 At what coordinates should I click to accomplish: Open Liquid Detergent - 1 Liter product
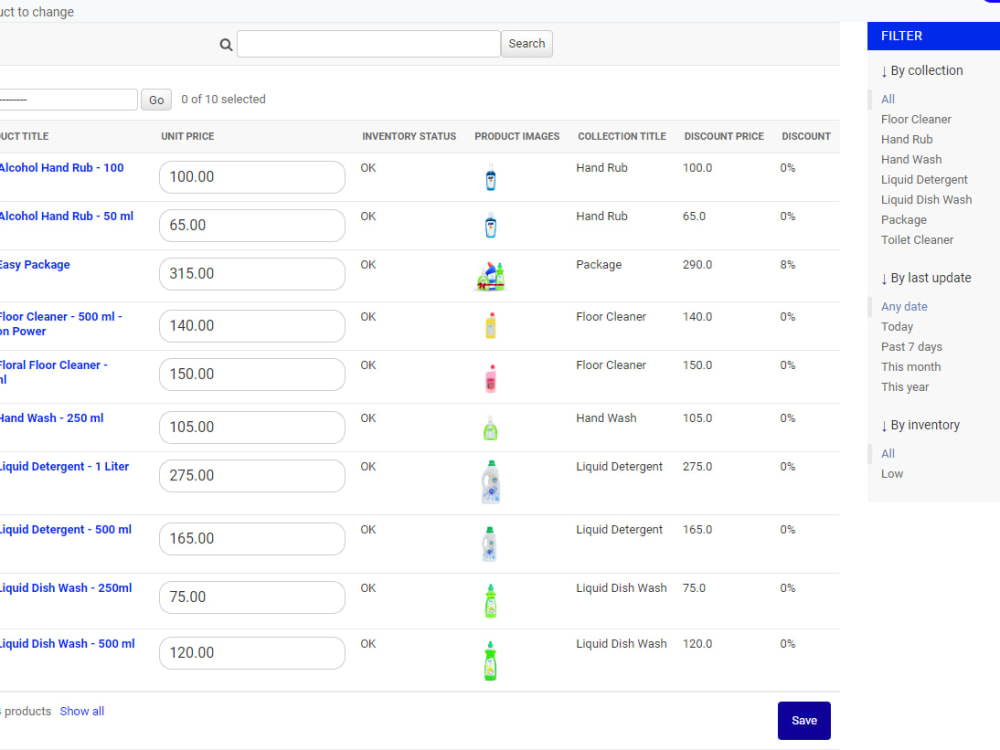coord(64,467)
